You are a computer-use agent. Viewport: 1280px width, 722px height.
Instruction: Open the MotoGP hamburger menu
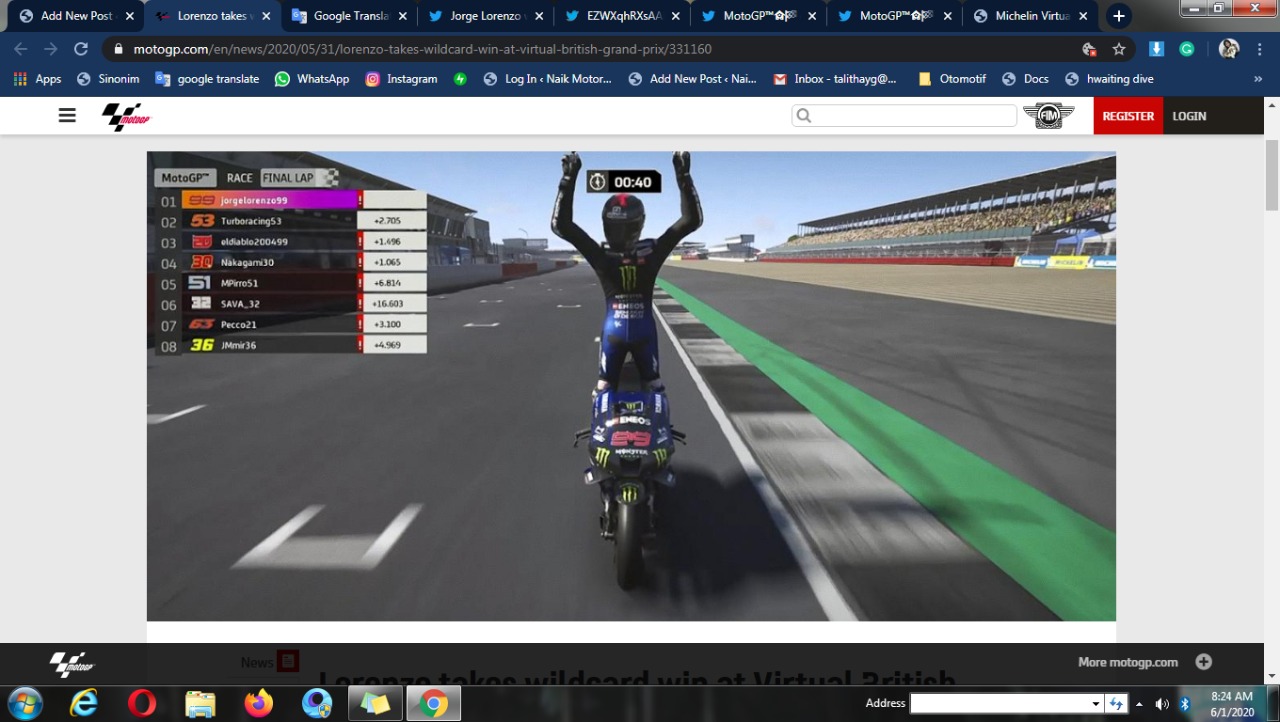(67, 116)
